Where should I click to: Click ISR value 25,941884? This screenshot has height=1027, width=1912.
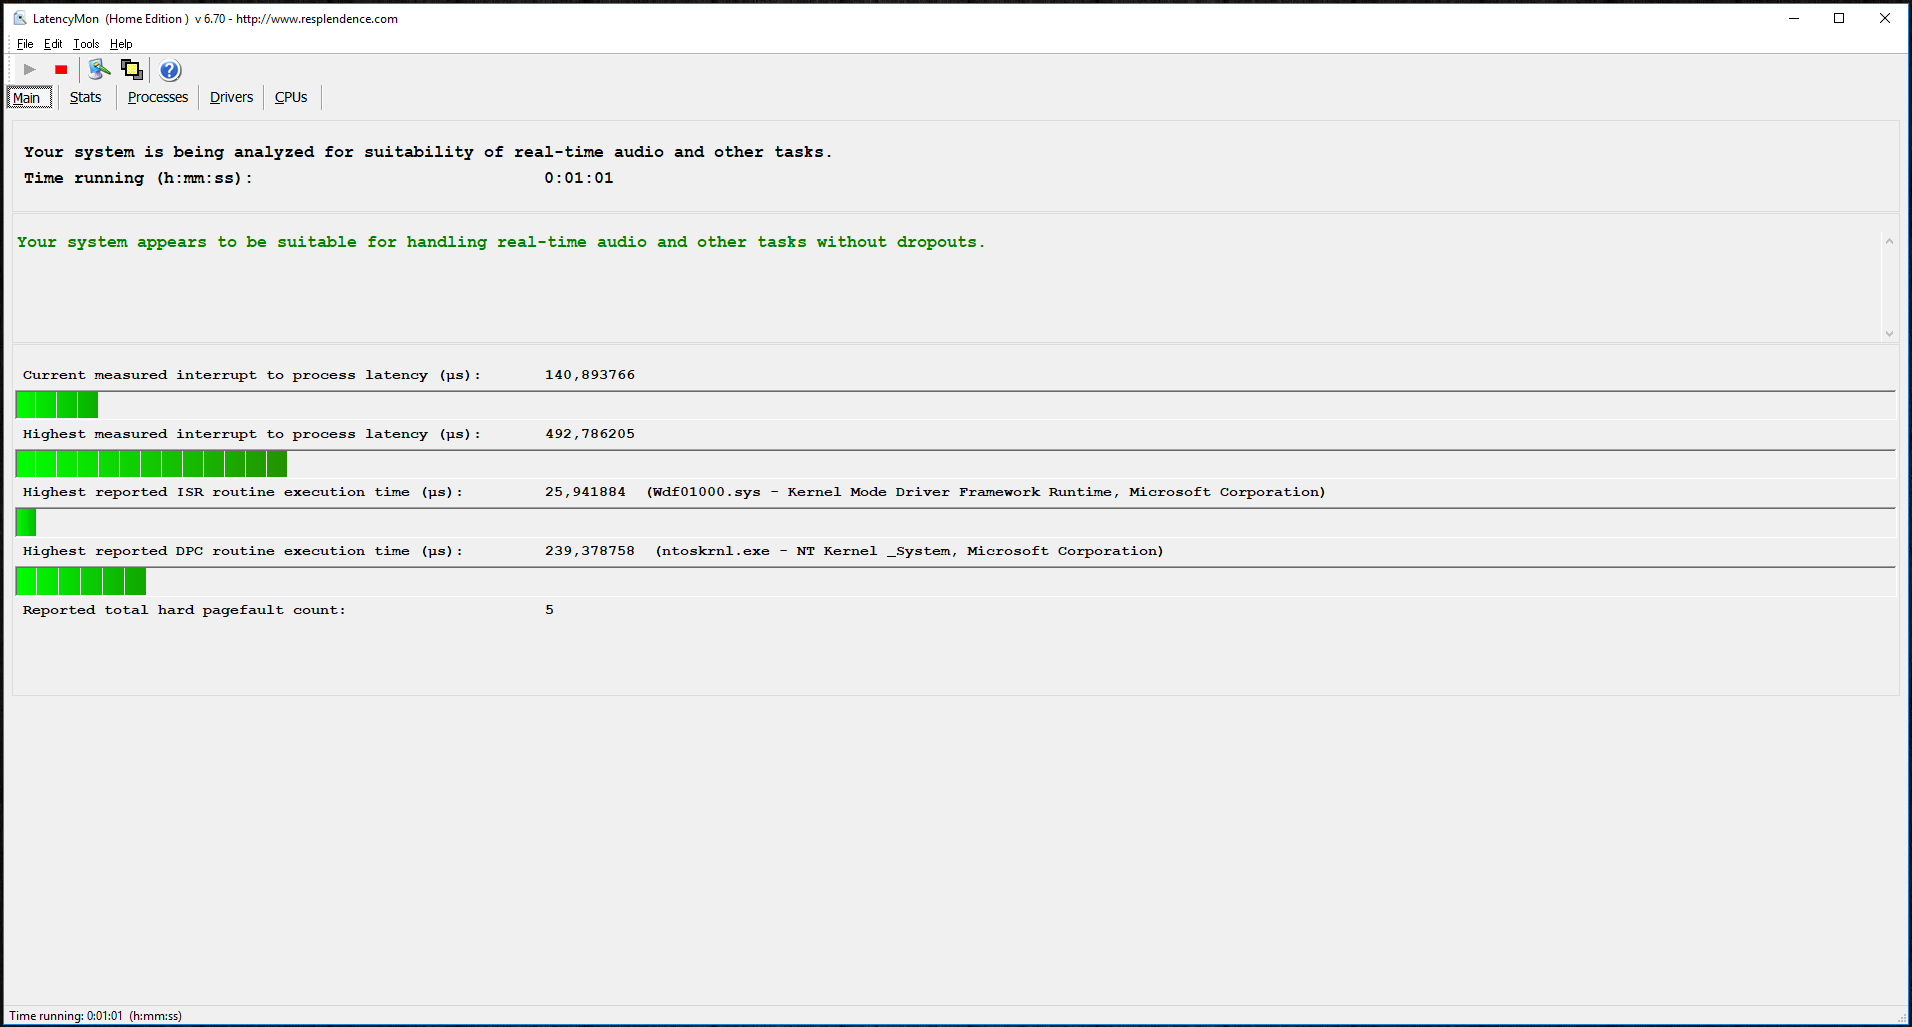pyautogui.click(x=585, y=492)
